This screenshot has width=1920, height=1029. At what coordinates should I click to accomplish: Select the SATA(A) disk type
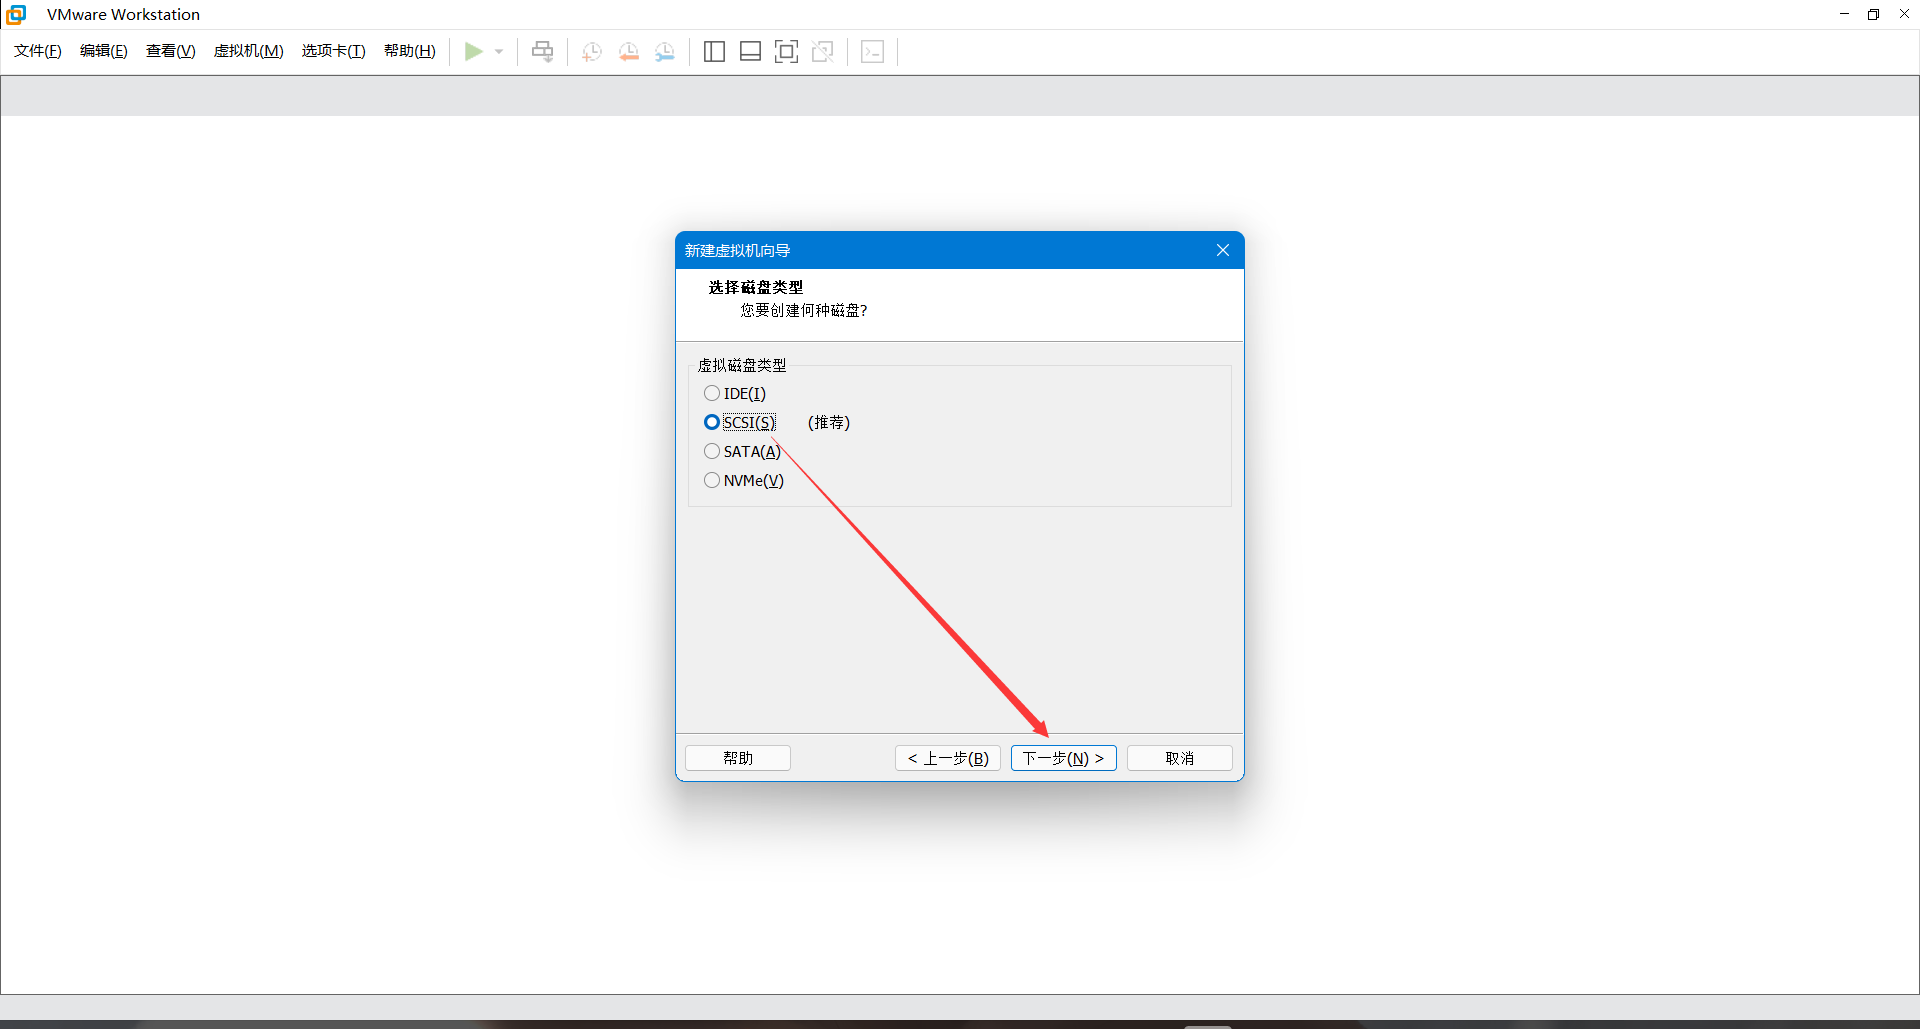(x=742, y=451)
